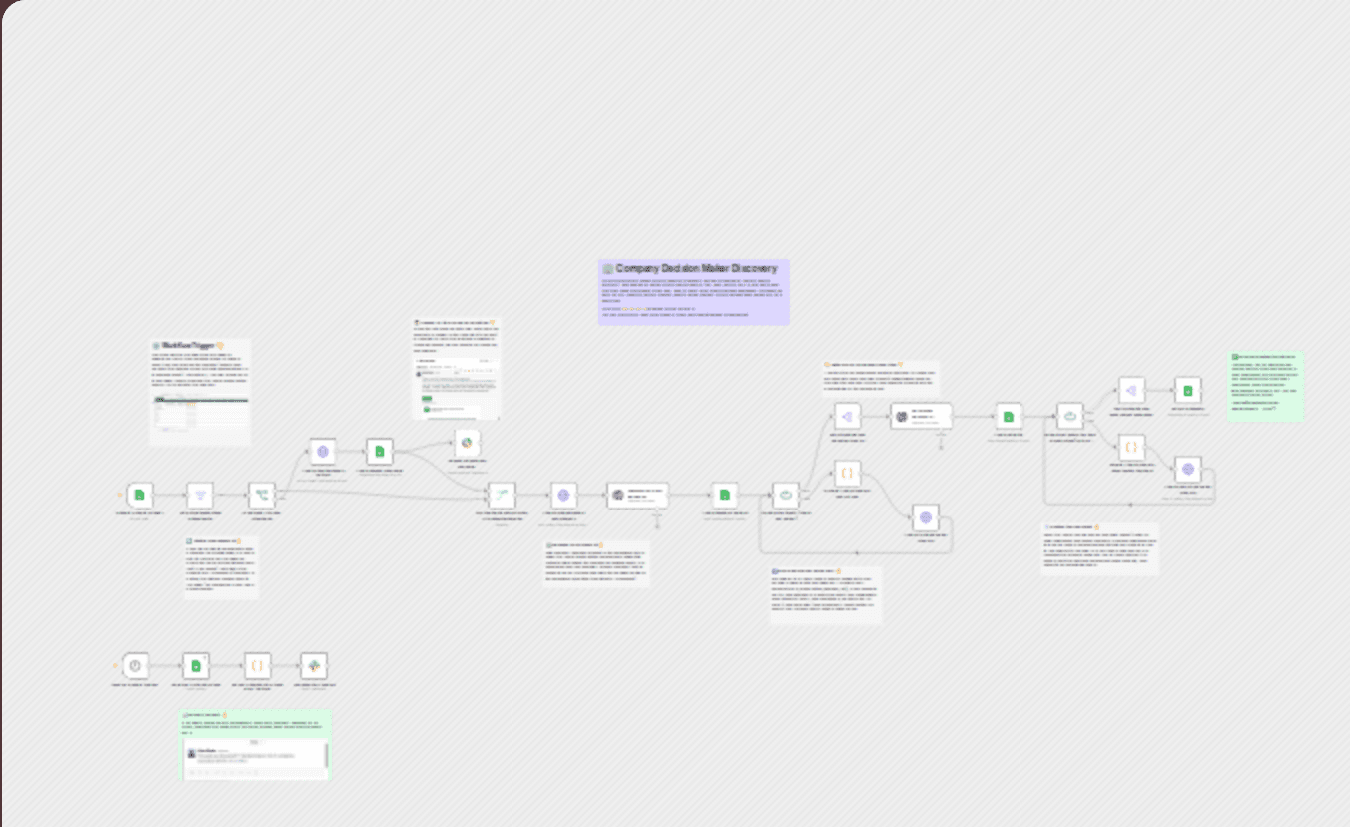Select the second loop node near the right side
The height and width of the screenshot is (827, 1350).
[1070, 417]
